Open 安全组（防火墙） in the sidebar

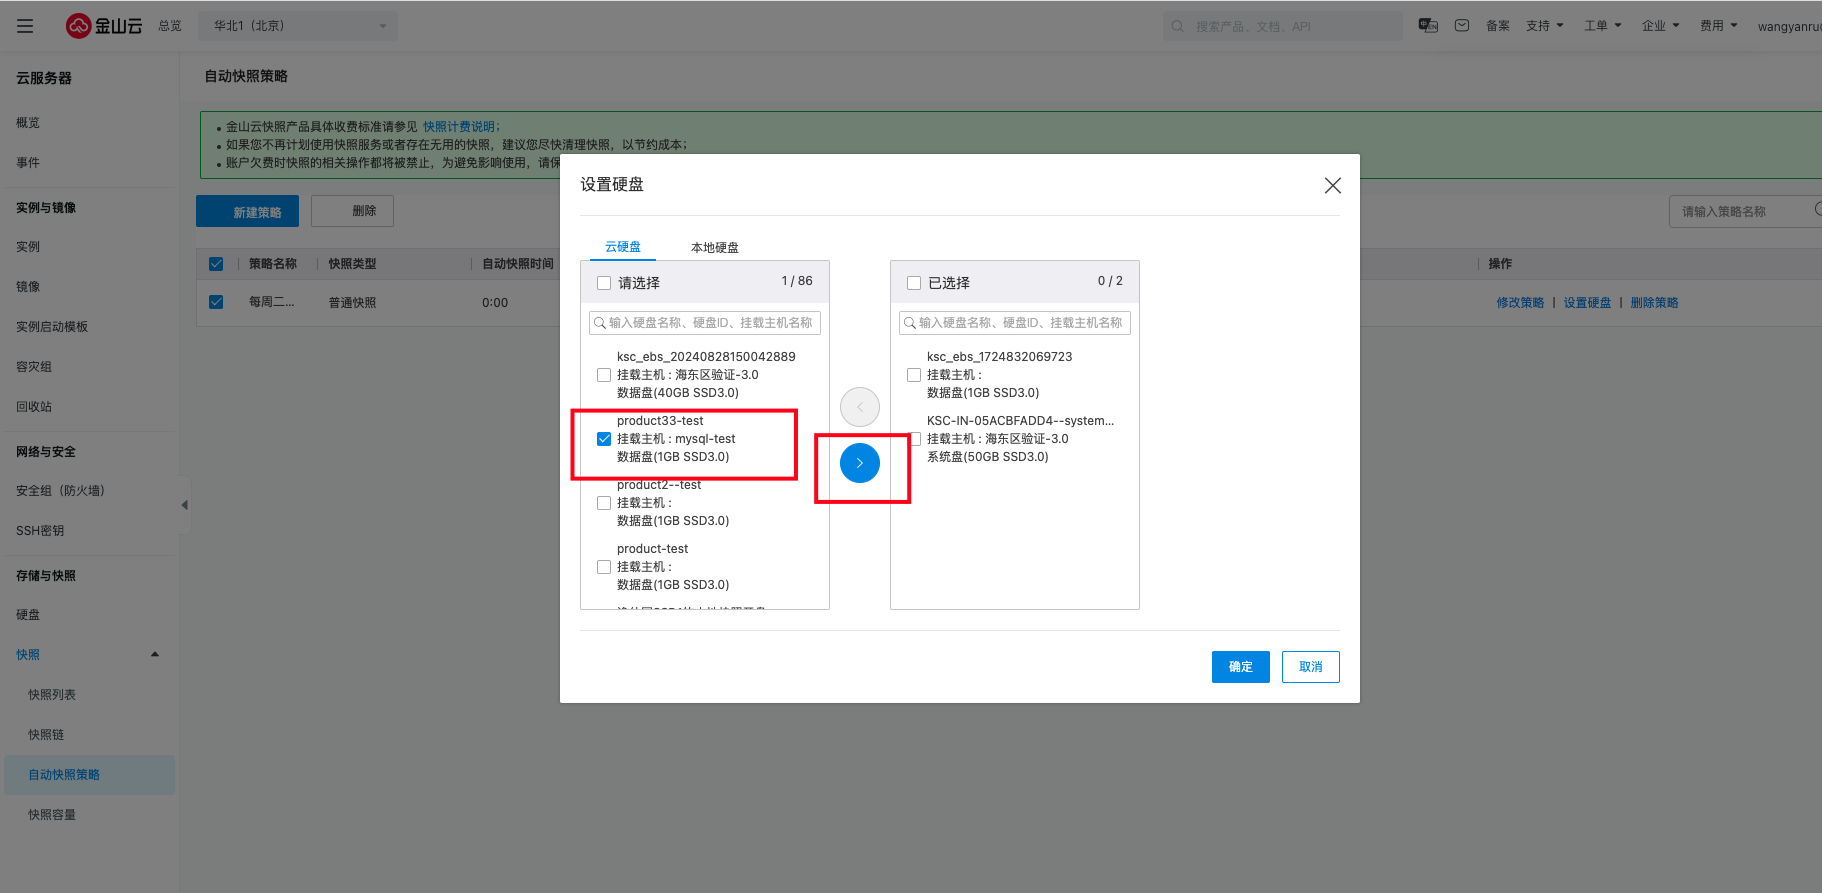coord(60,491)
